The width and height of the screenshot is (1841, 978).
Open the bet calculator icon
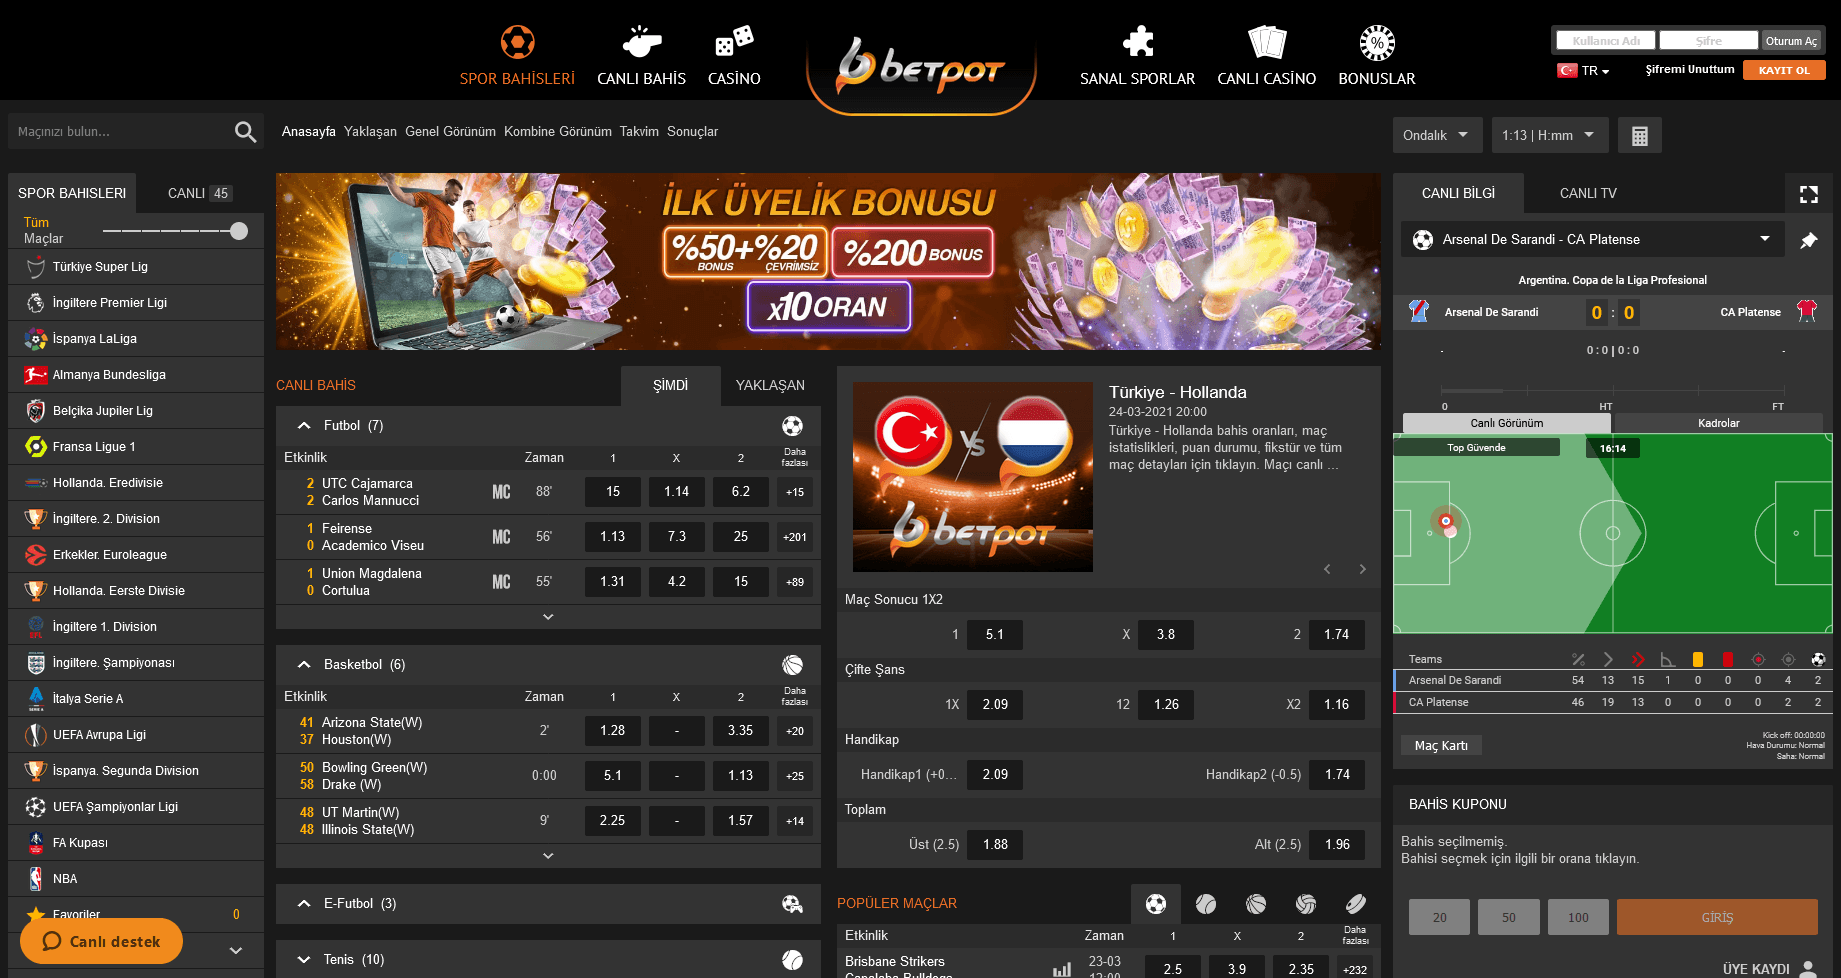(1639, 136)
